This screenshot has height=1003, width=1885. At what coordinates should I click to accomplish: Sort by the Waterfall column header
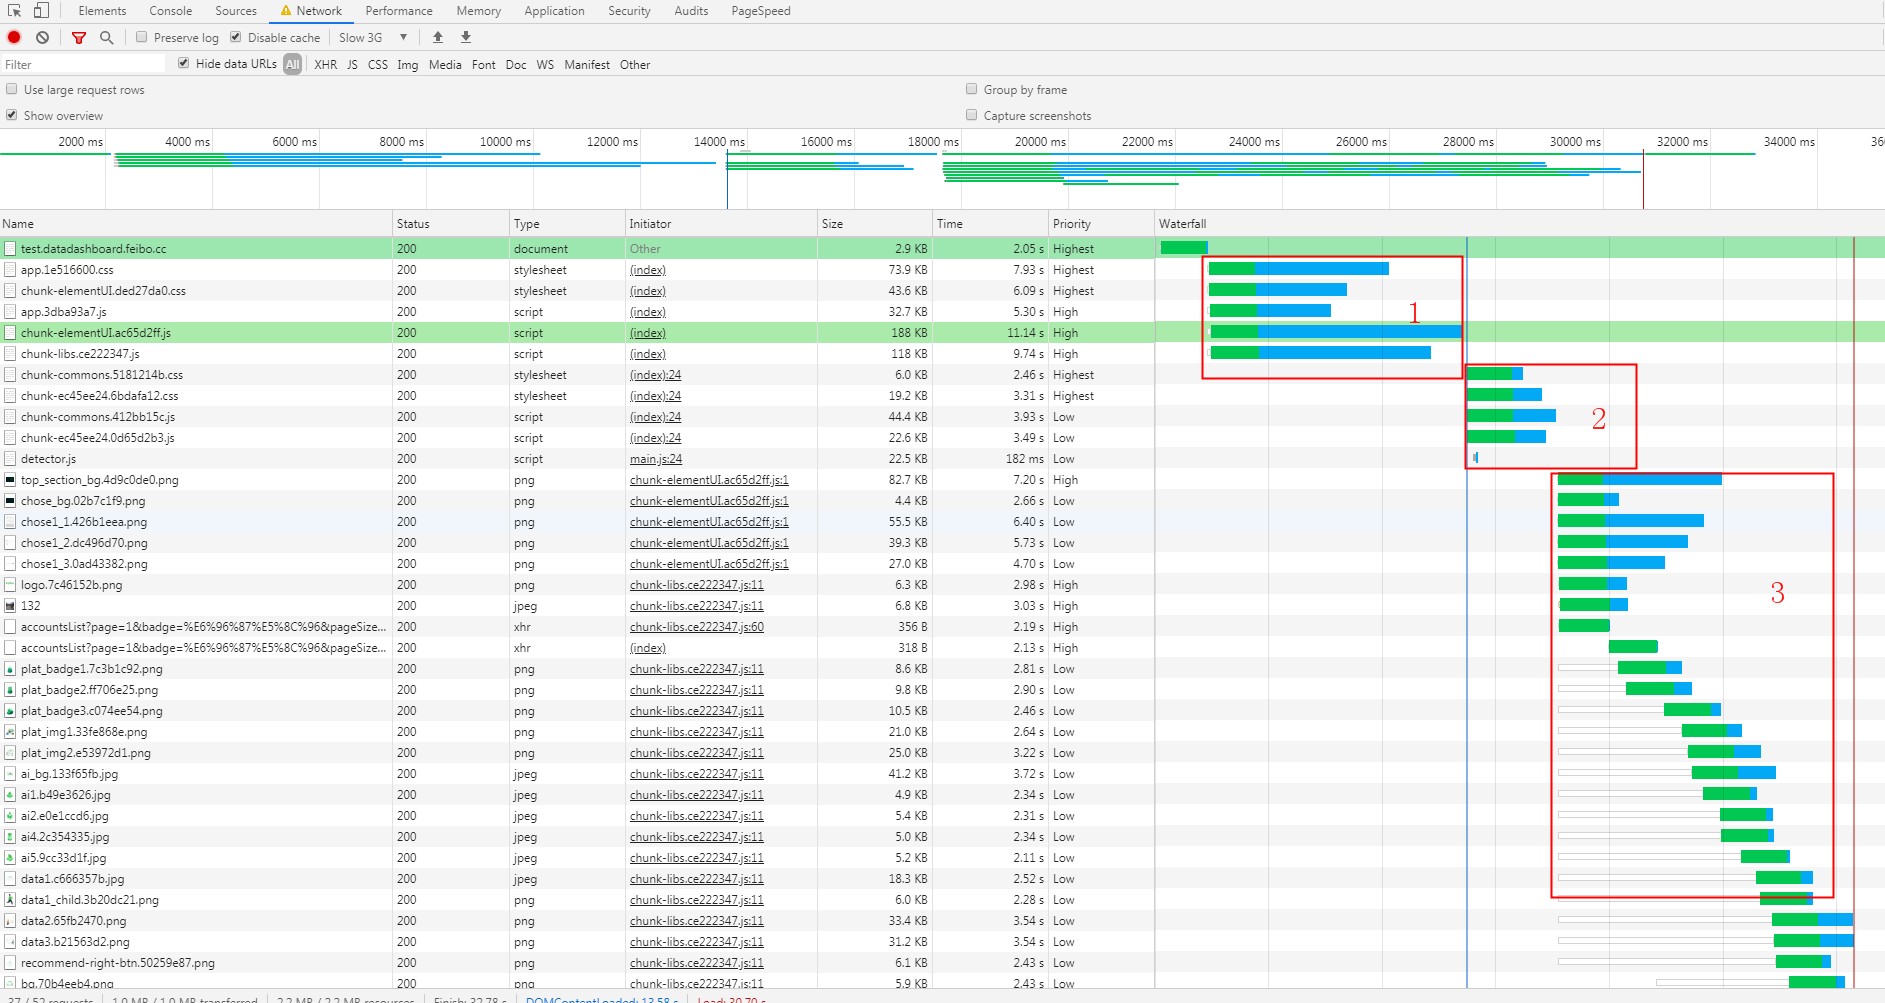(1520, 224)
